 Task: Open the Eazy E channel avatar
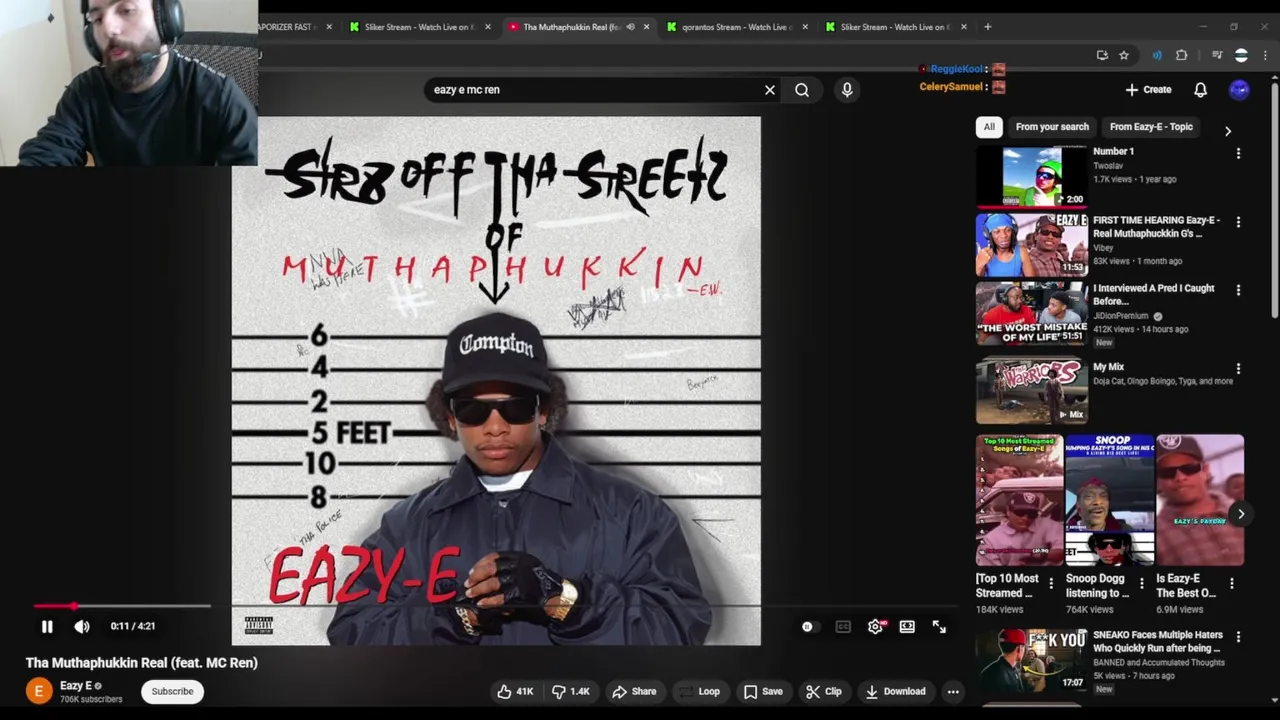pyautogui.click(x=38, y=691)
